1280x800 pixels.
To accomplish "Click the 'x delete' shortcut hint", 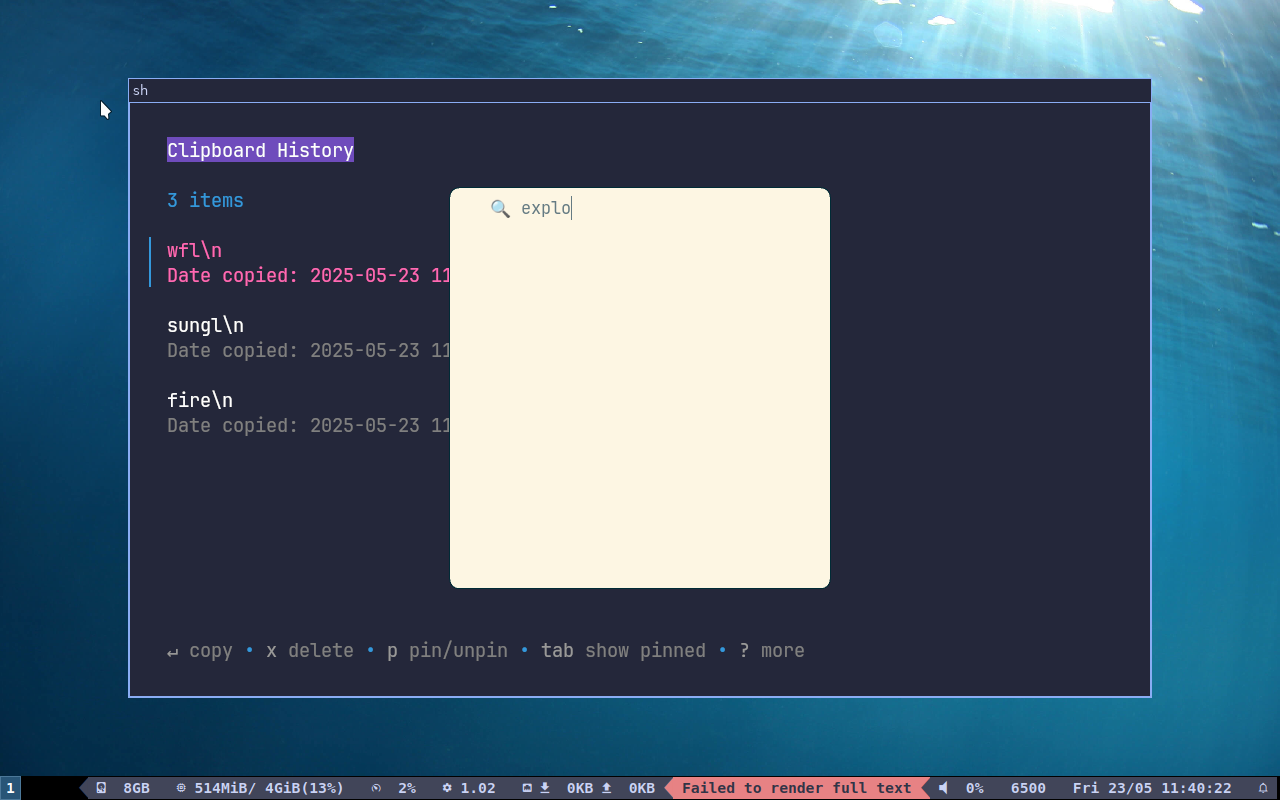I will pos(310,651).
